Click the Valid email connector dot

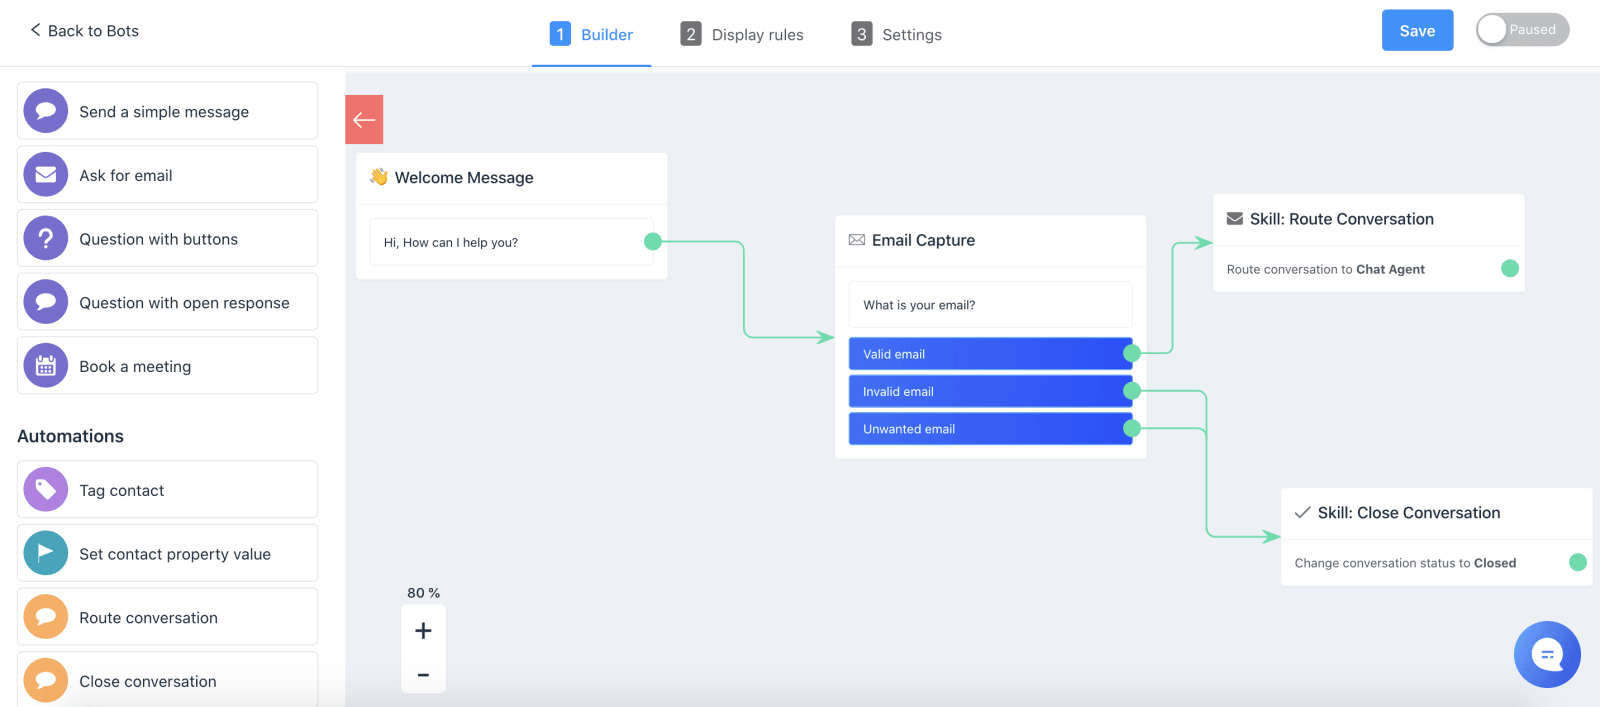point(1132,353)
